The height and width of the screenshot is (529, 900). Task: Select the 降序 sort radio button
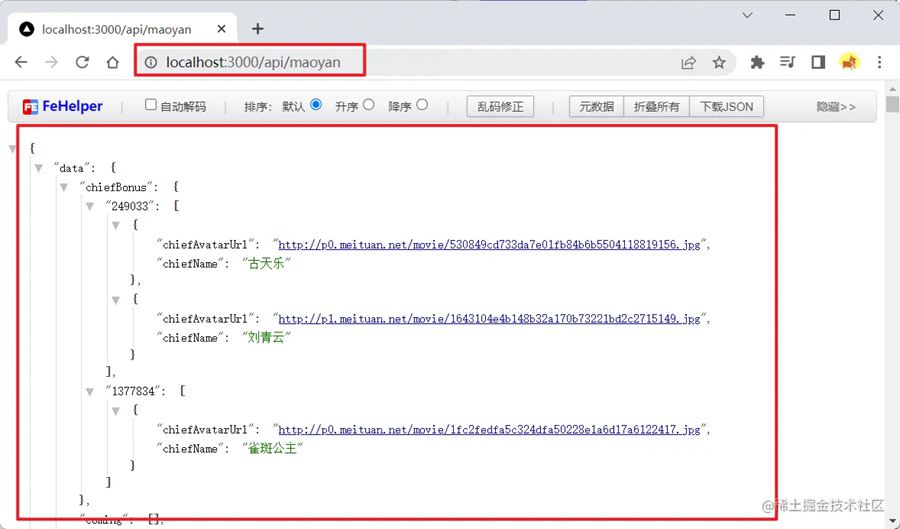pyautogui.click(x=422, y=104)
